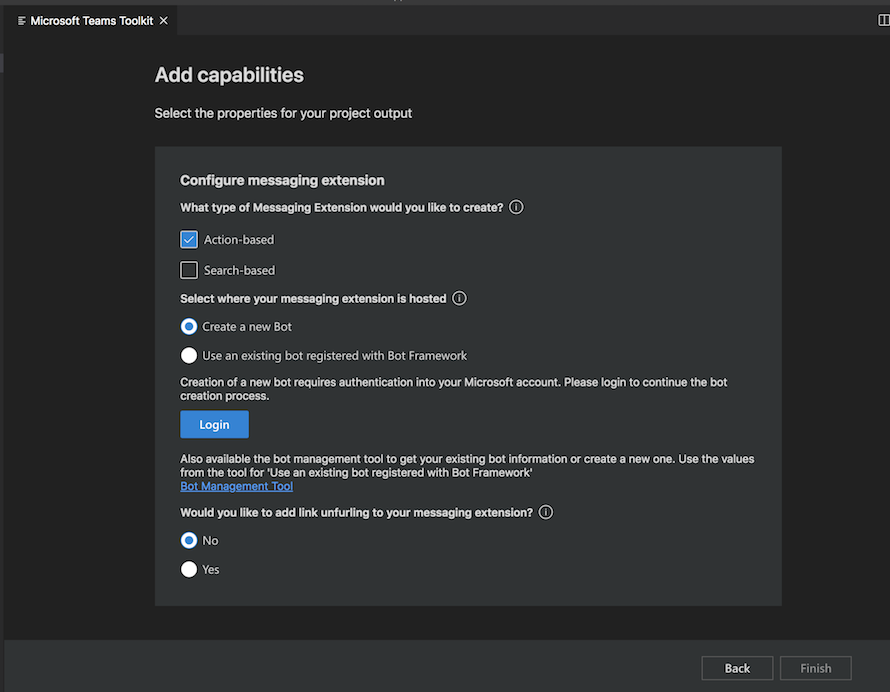Image resolution: width=890 pixels, height=692 pixels.
Task: Click the Finish button
Action: 816,668
